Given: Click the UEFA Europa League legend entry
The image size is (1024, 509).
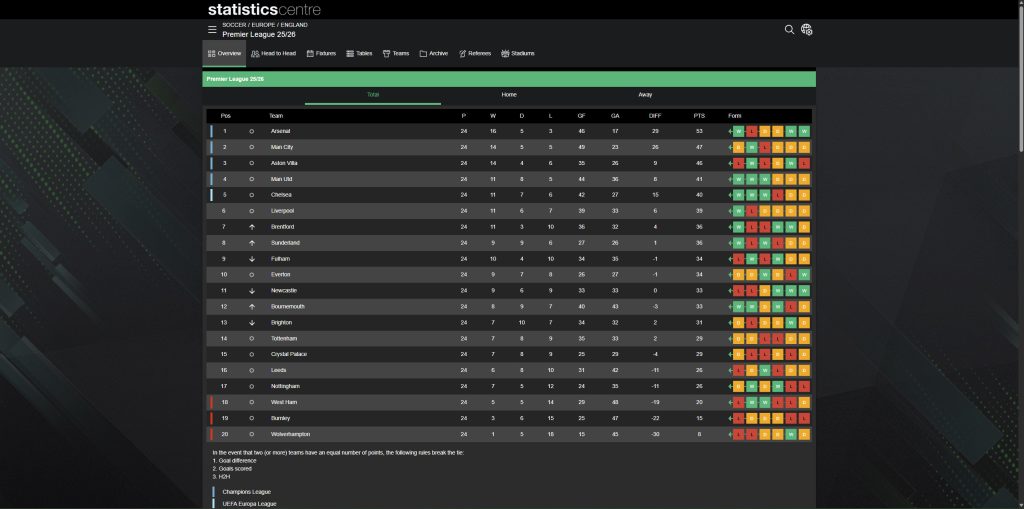Looking at the screenshot, I should click(249, 504).
